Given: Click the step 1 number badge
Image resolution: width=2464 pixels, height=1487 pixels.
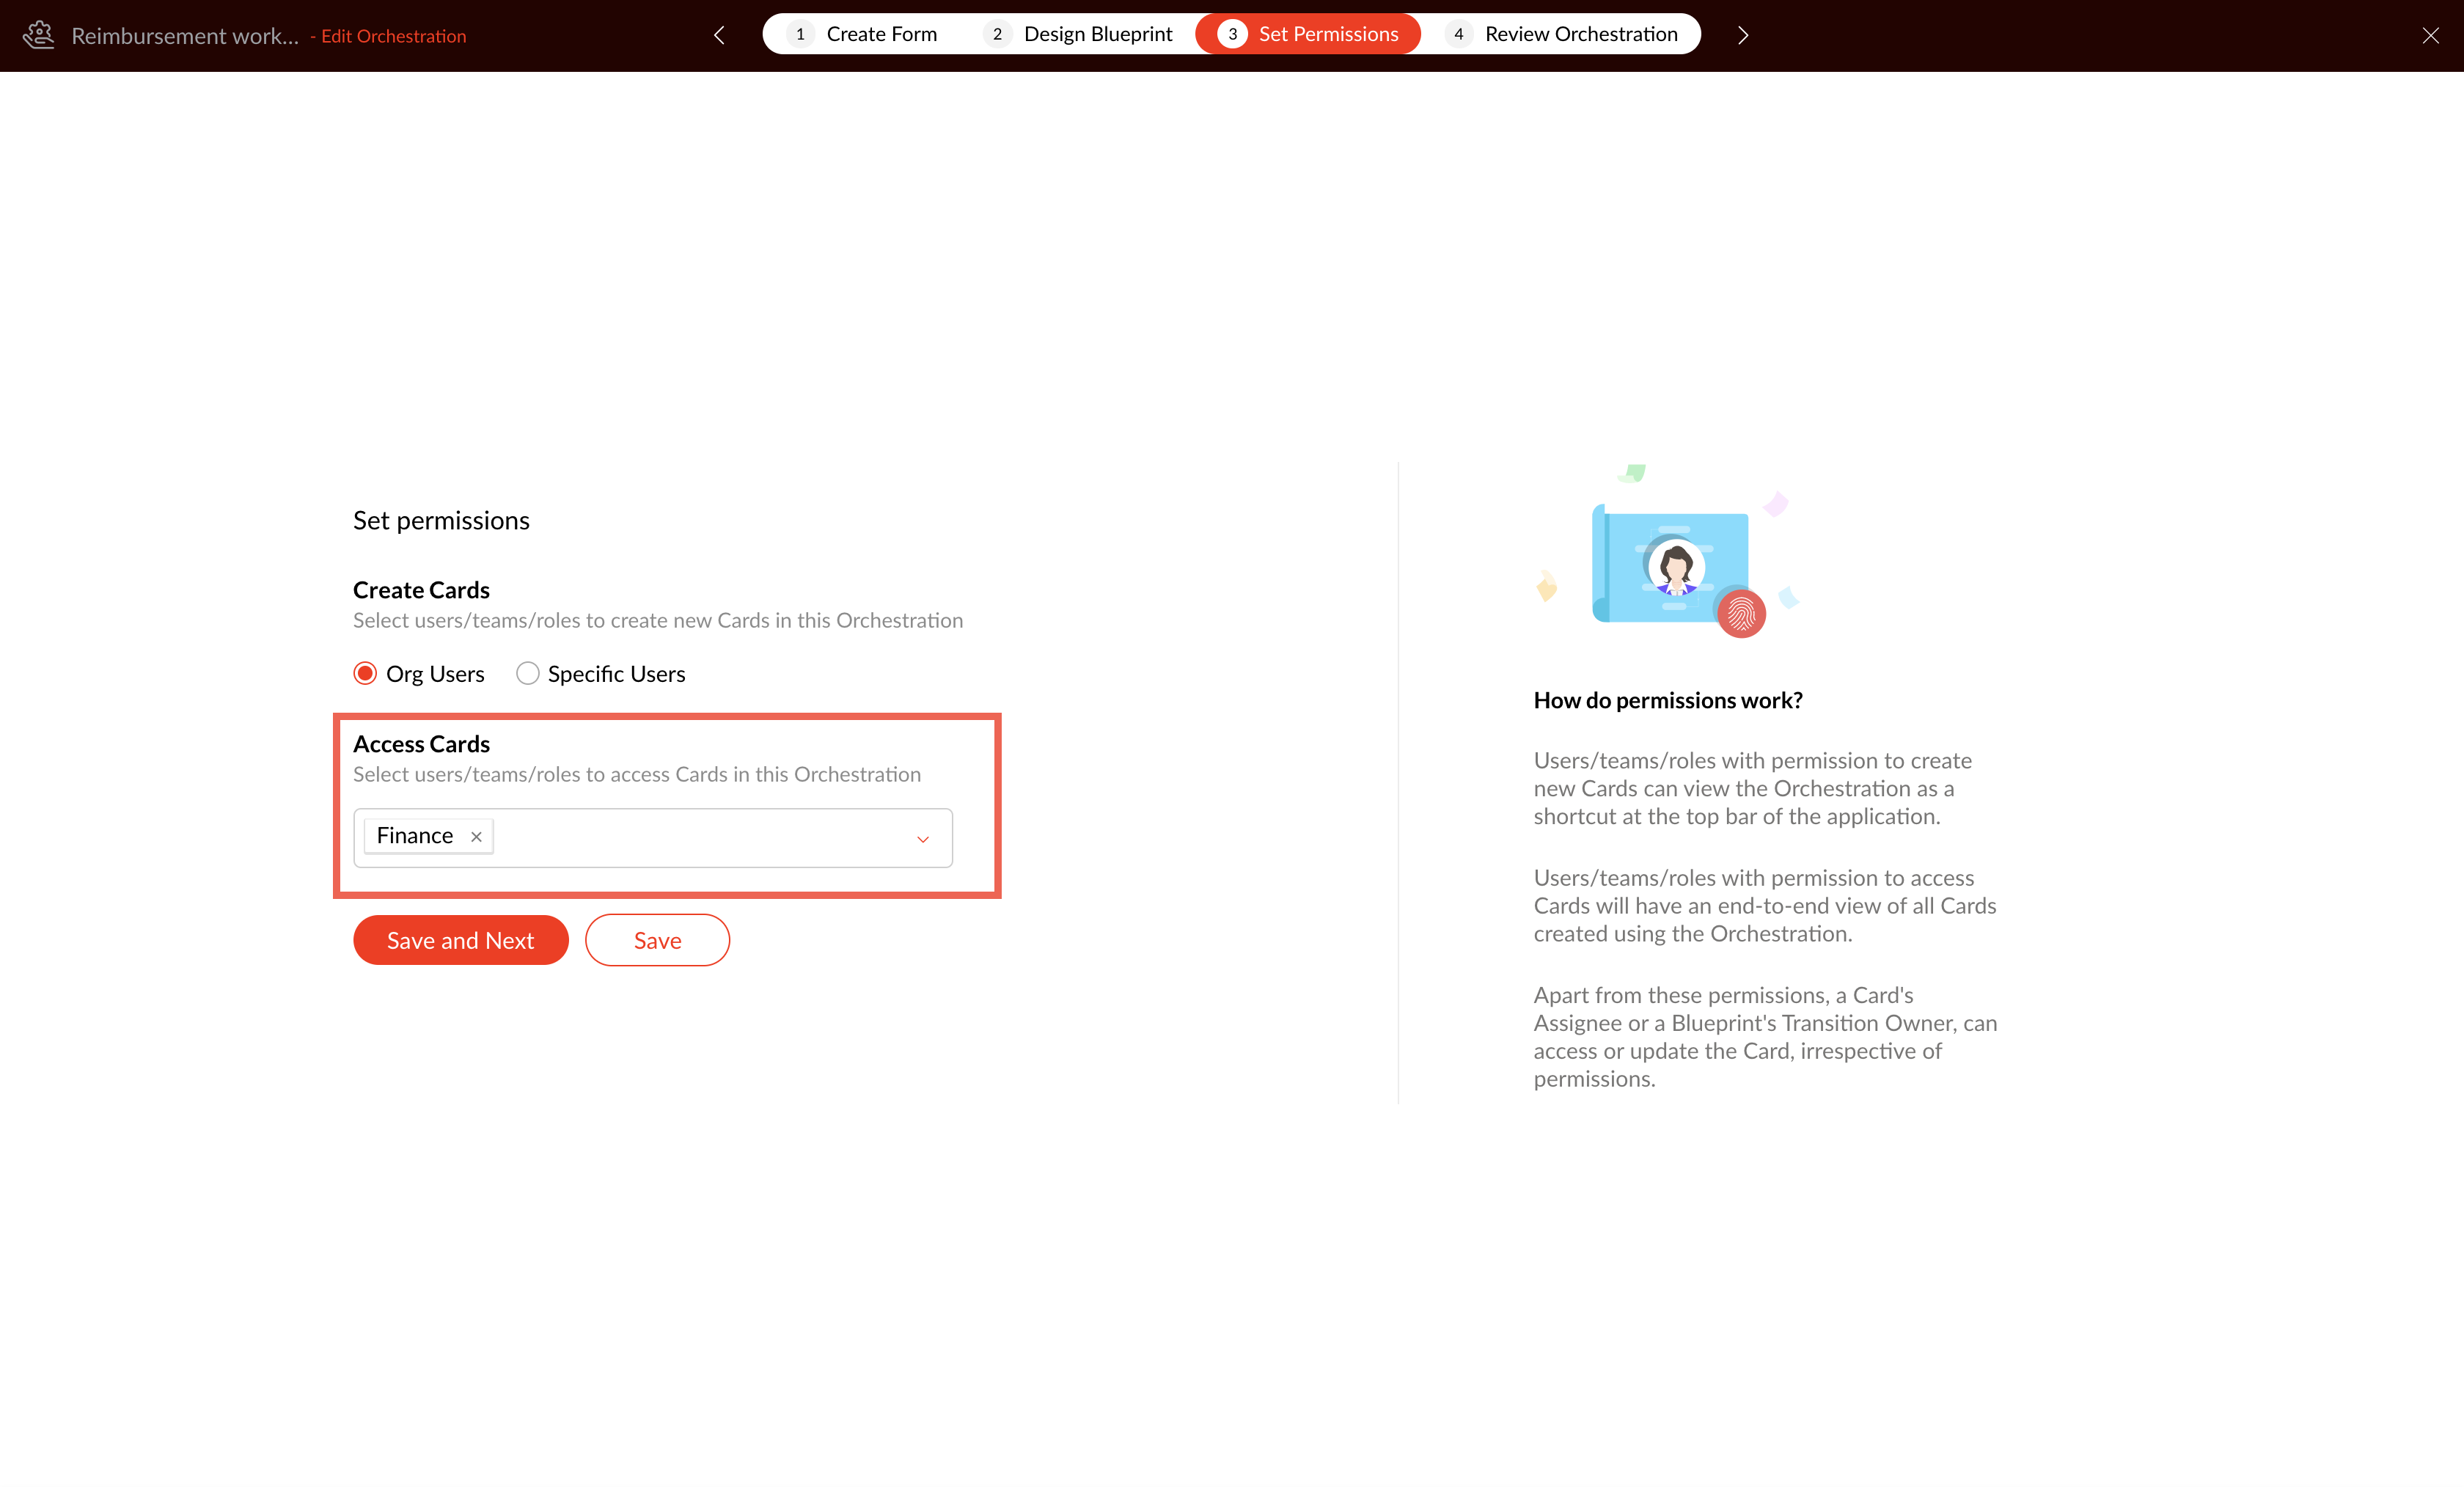Looking at the screenshot, I should click(800, 34).
